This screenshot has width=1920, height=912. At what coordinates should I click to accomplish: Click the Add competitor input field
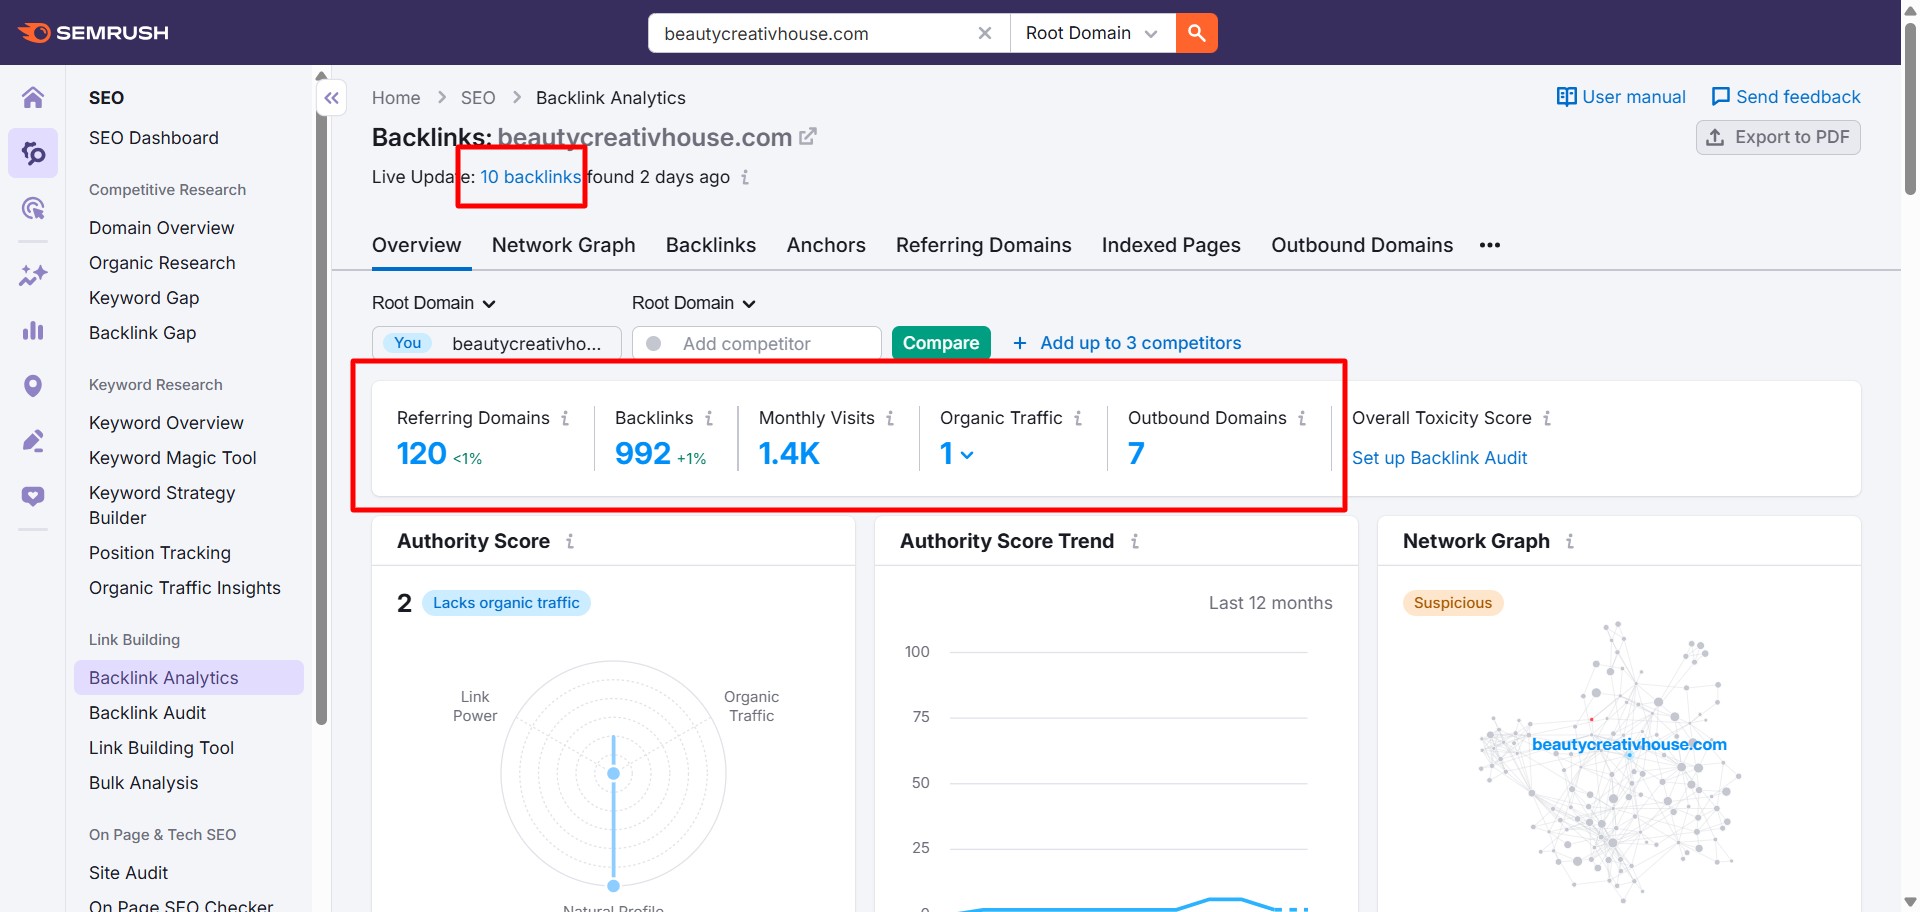click(x=768, y=343)
